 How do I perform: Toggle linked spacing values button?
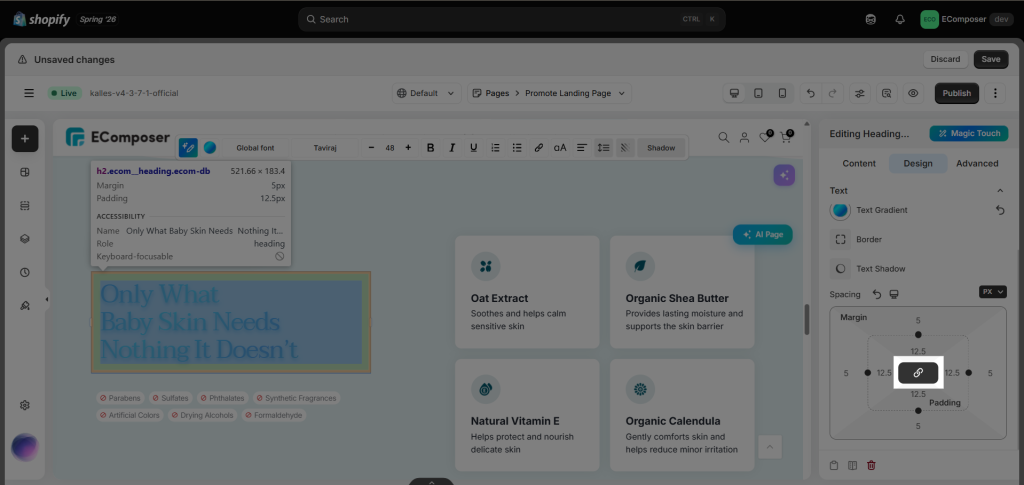pyautogui.click(x=918, y=373)
